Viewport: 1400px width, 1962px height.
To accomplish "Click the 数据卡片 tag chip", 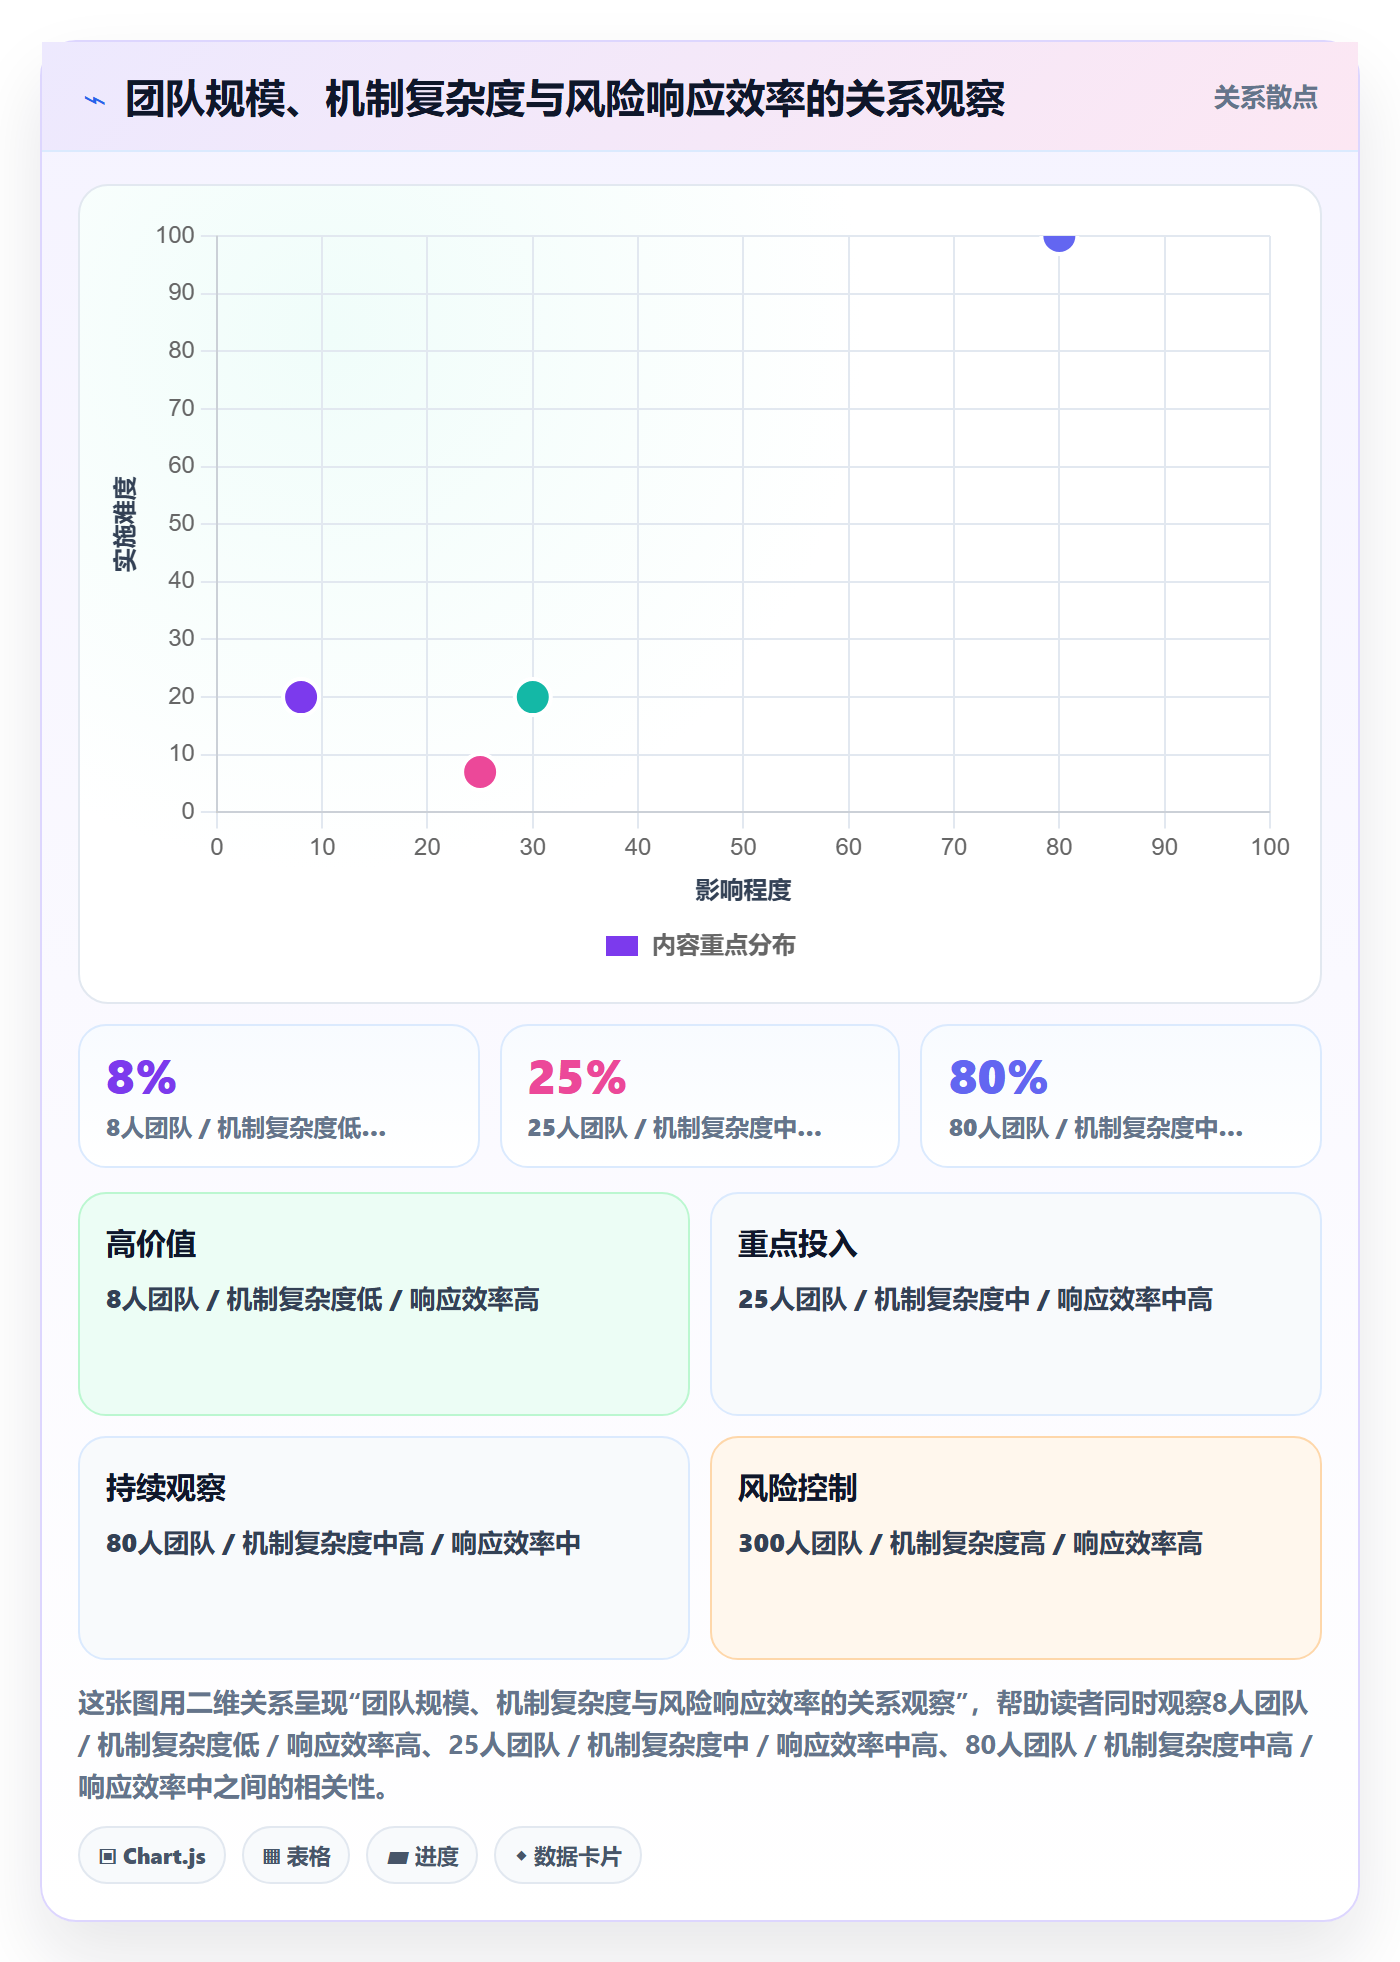I will pyautogui.click(x=568, y=1856).
